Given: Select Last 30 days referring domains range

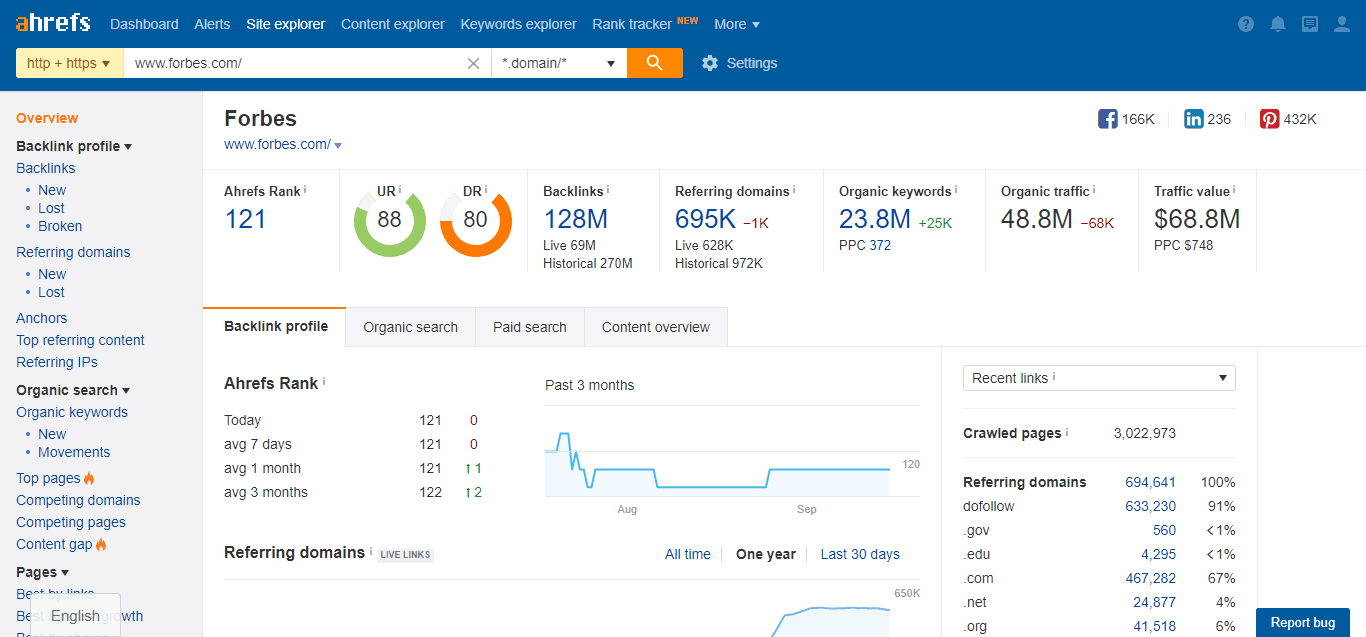Looking at the screenshot, I should [860, 554].
